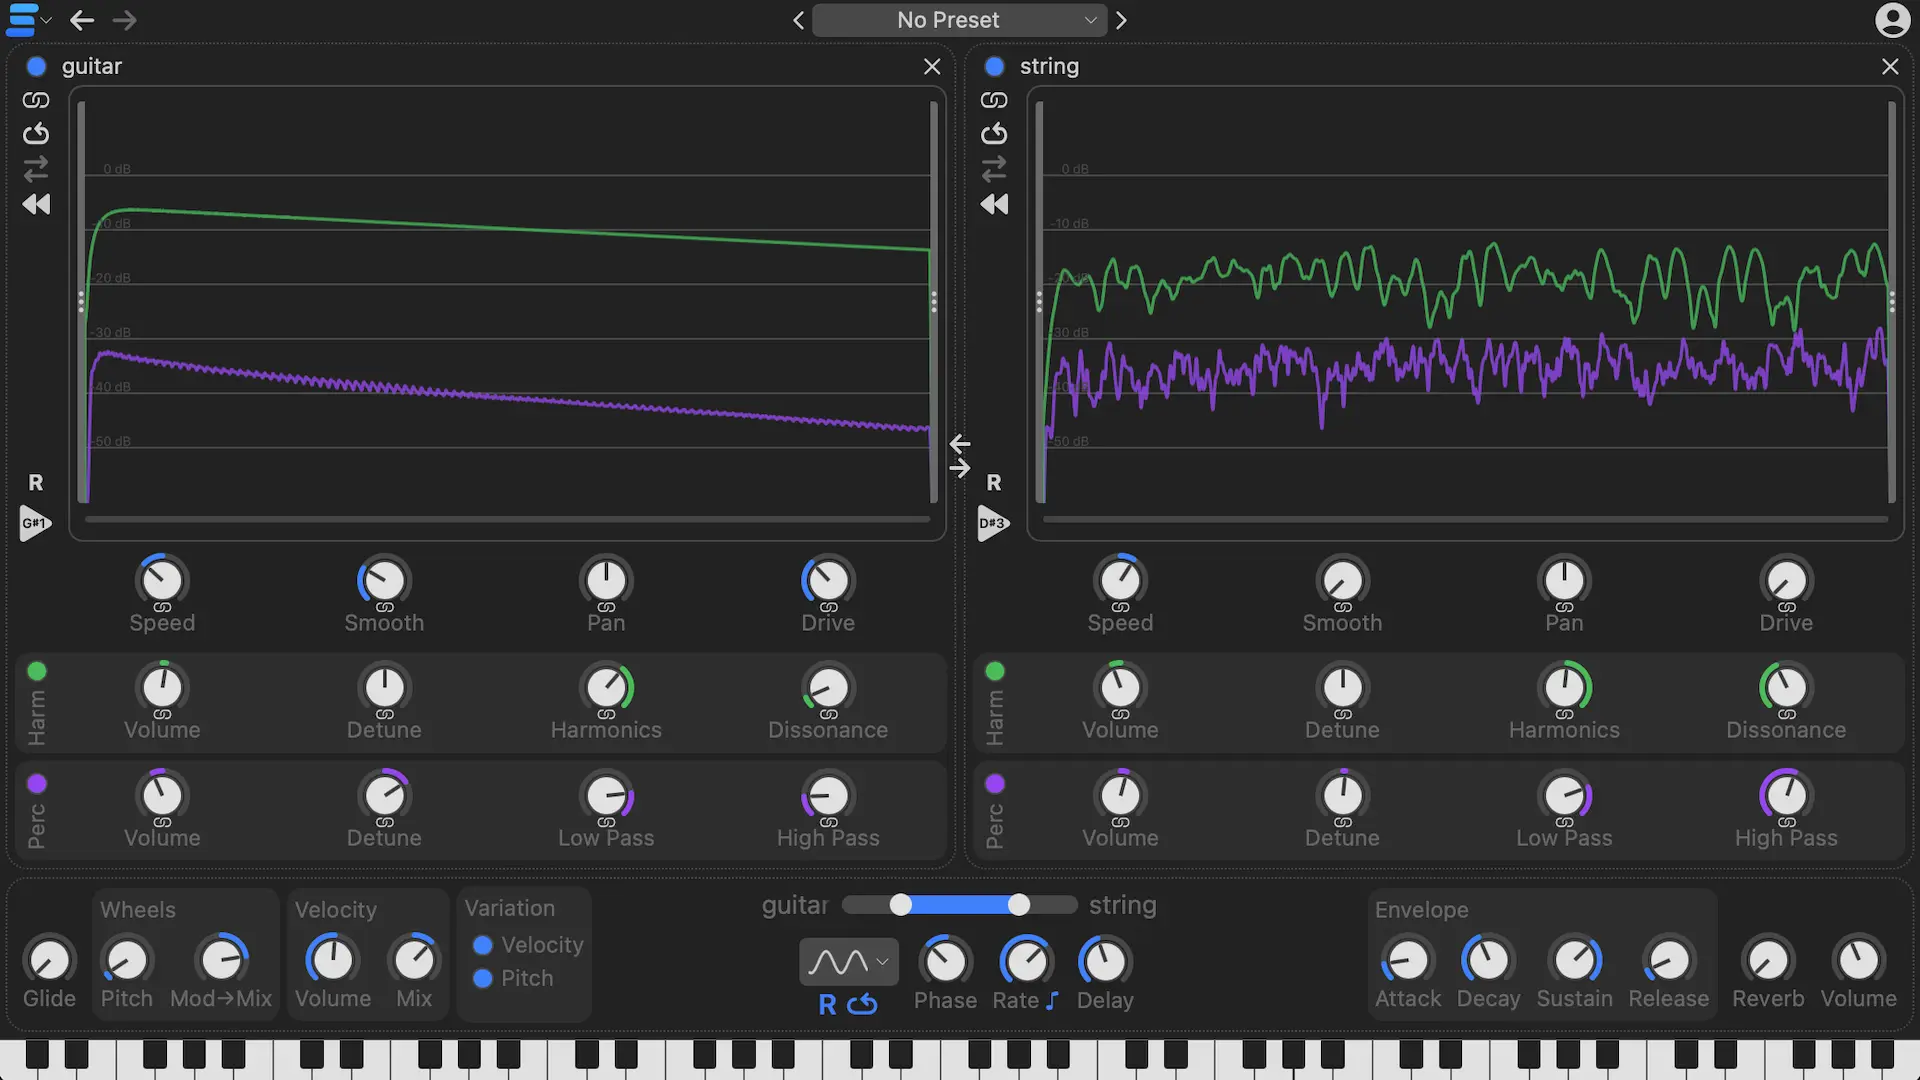Click the Rate tempo sync note icon
Image resolution: width=1920 pixels, height=1080 pixels.
(1052, 1001)
